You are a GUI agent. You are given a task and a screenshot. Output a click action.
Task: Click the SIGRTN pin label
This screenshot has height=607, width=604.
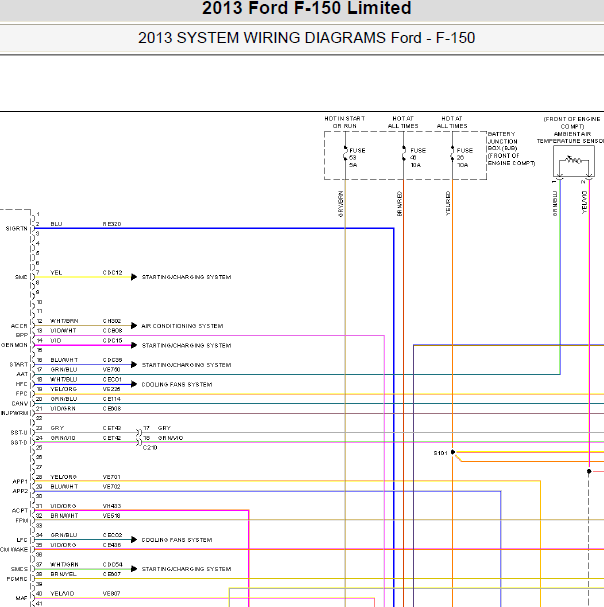[x=17, y=229]
